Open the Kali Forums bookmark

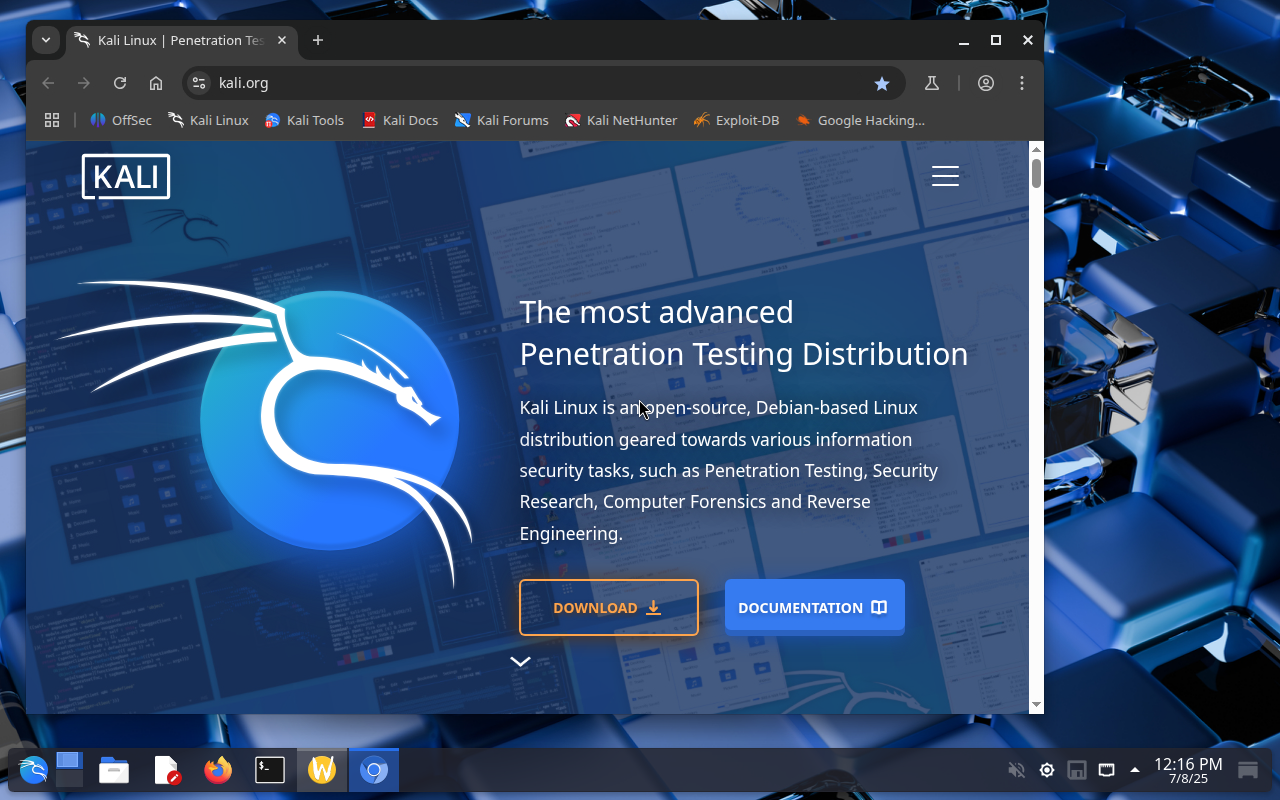[x=501, y=120]
